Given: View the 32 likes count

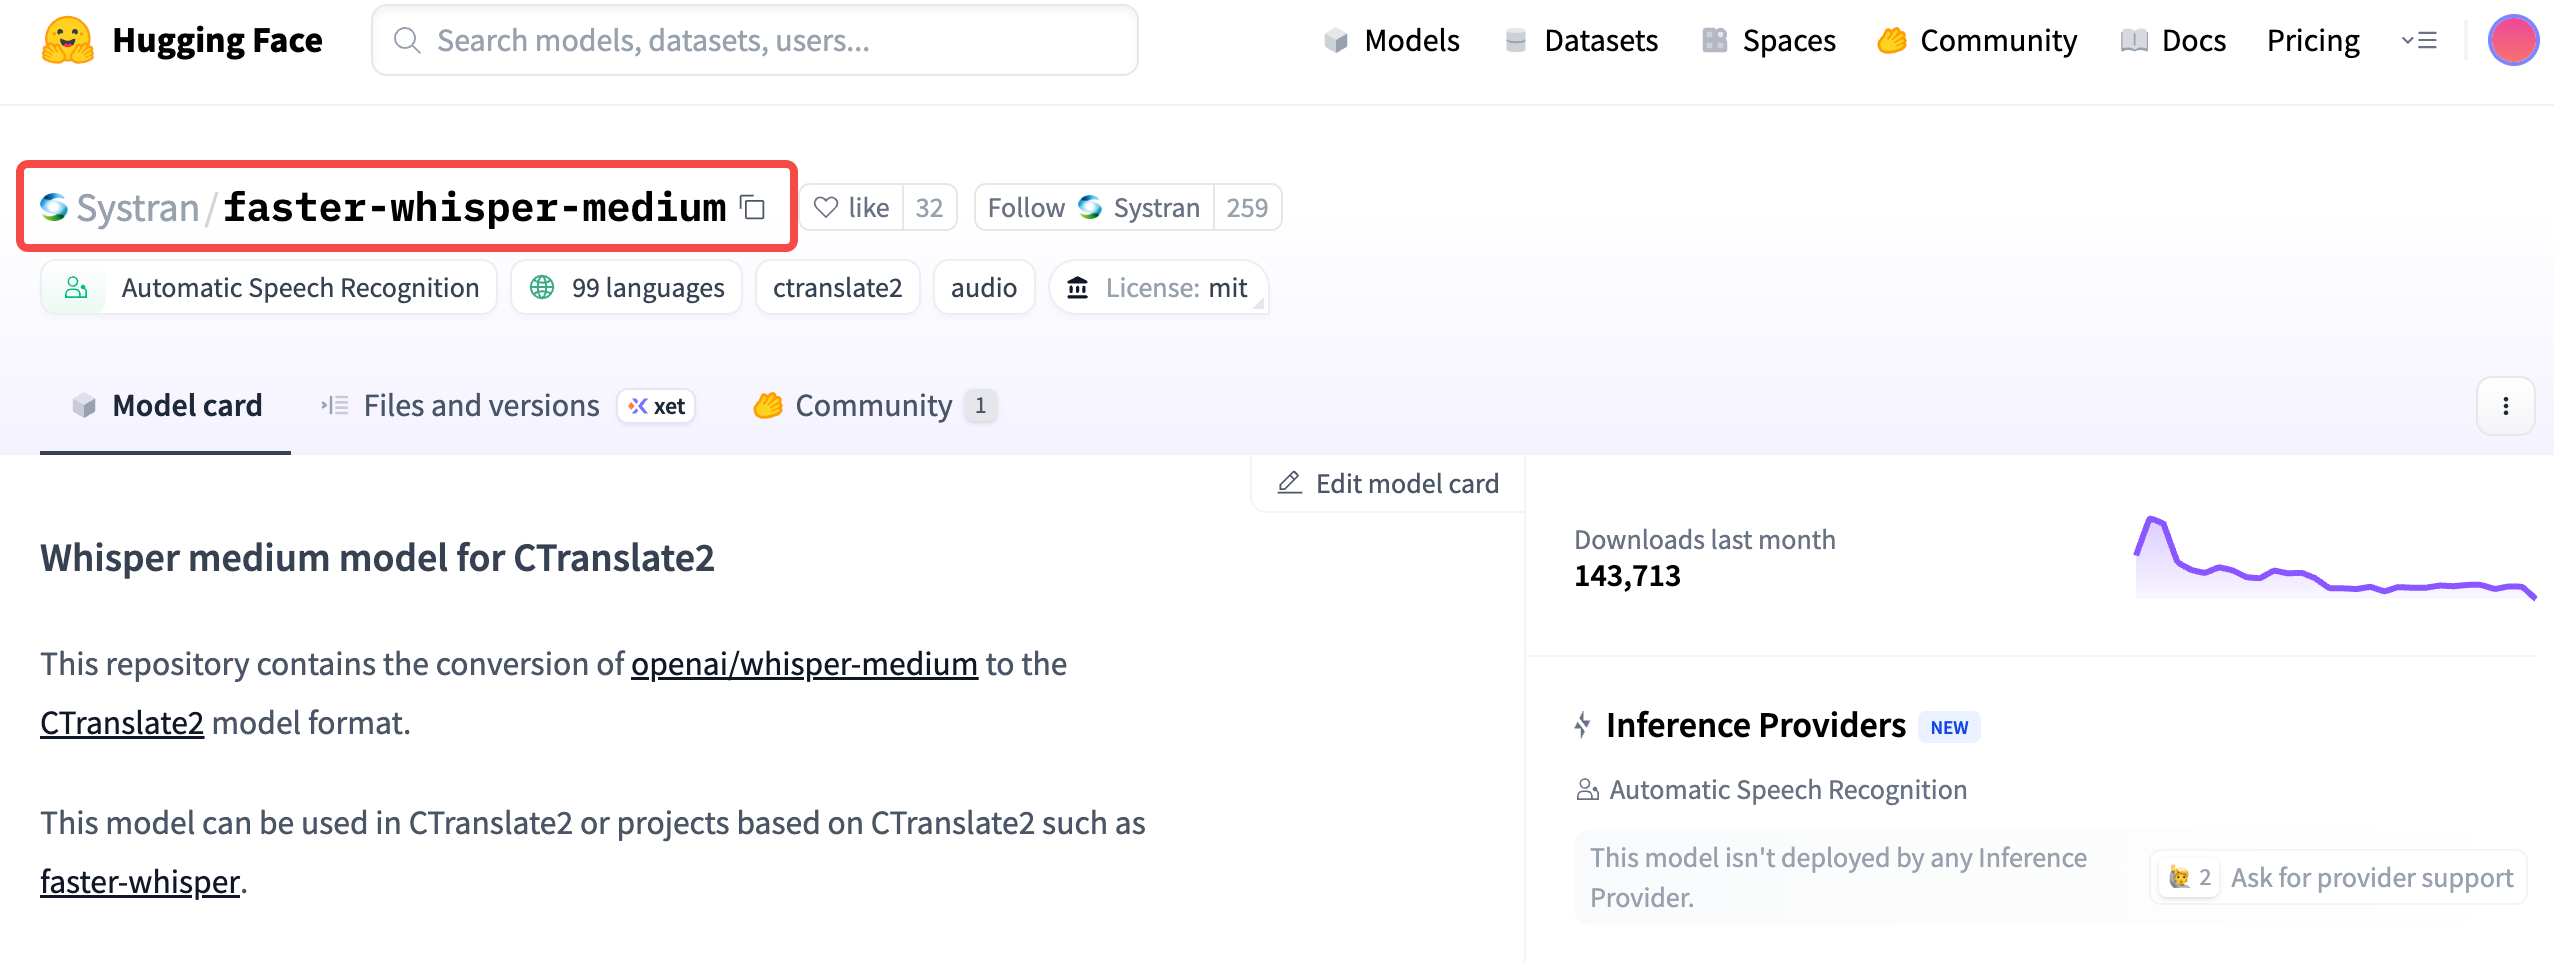Looking at the screenshot, I should 929,207.
